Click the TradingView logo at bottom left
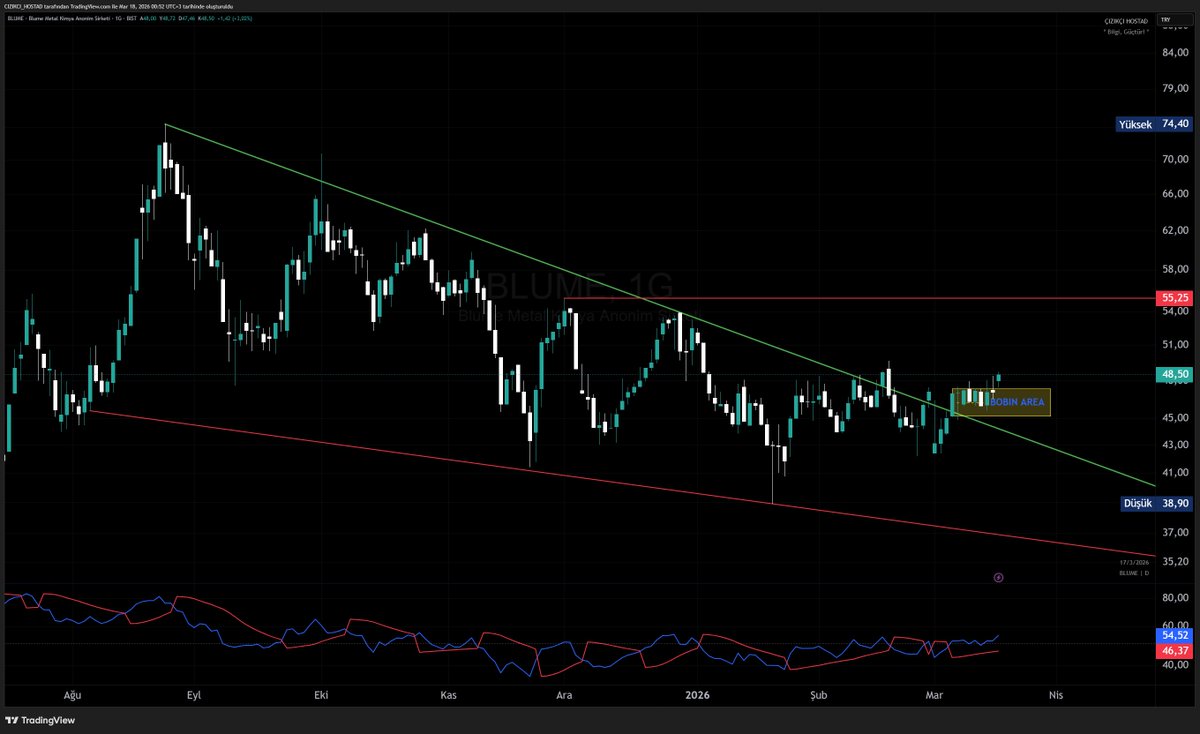The image size is (1200, 734). pyautogui.click(x=41, y=720)
